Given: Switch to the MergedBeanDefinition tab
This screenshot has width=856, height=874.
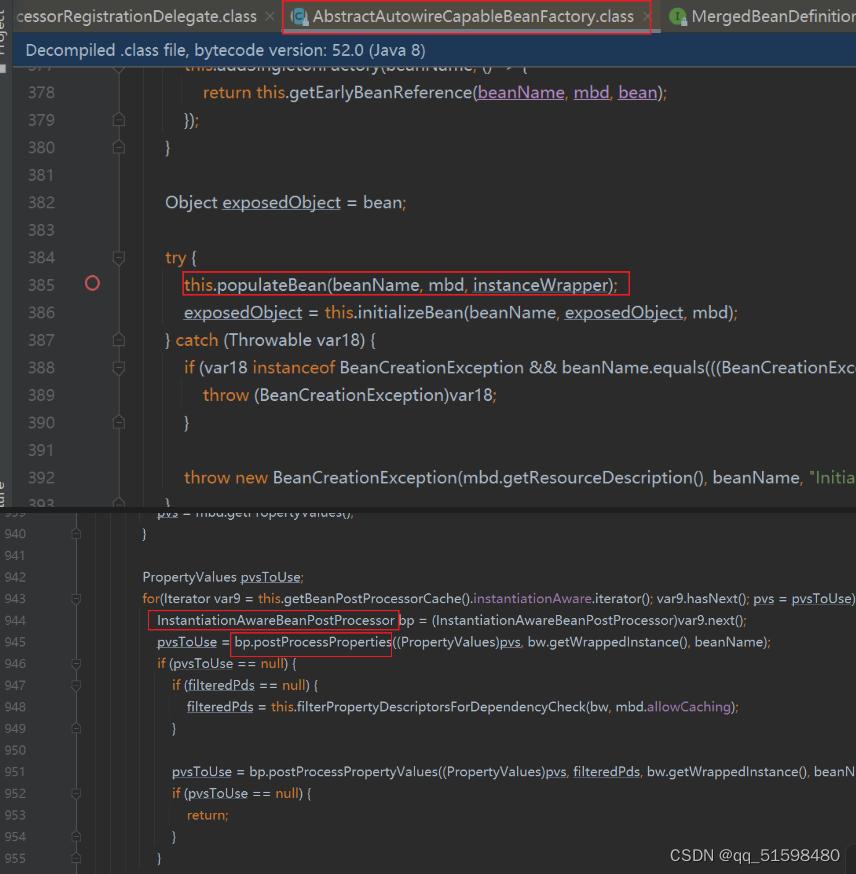Looking at the screenshot, I should coord(770,17).
